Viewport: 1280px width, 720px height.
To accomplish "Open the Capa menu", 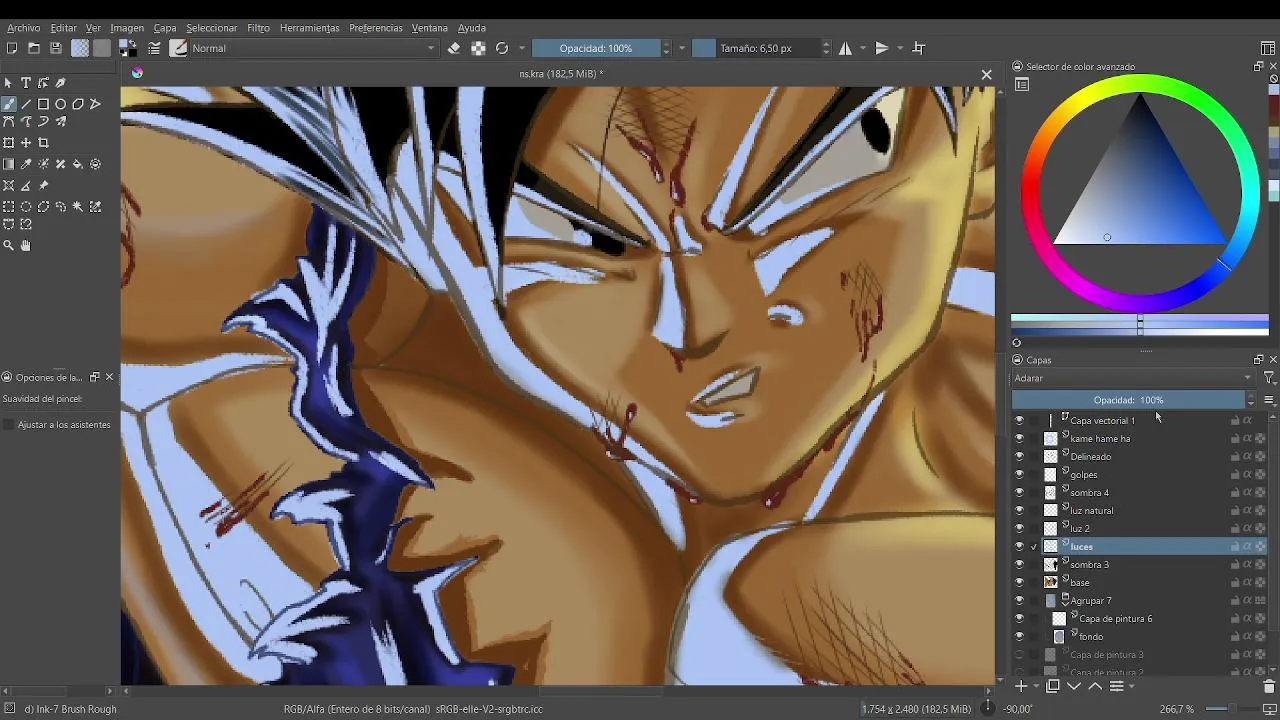I will click(165, 28).
